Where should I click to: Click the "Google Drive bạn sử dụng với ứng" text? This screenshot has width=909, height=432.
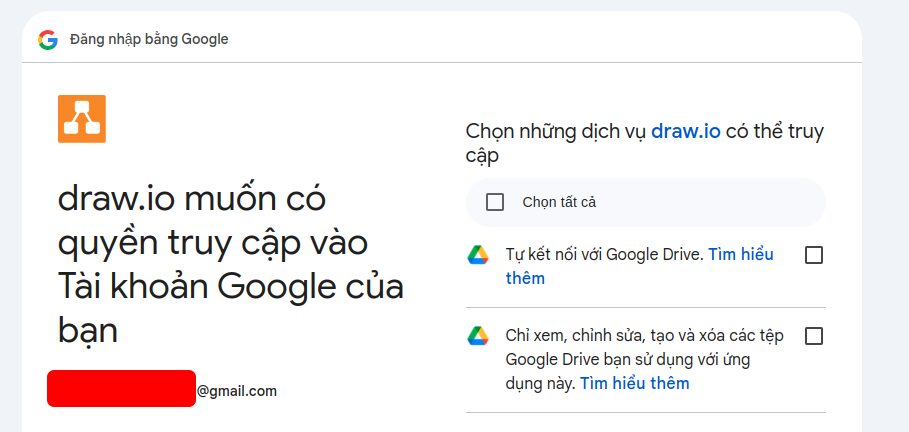(628, 360)
